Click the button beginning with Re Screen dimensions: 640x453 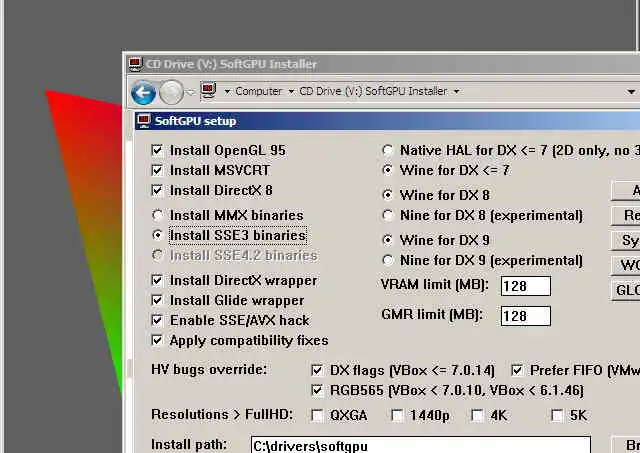(x=625, y=215)
